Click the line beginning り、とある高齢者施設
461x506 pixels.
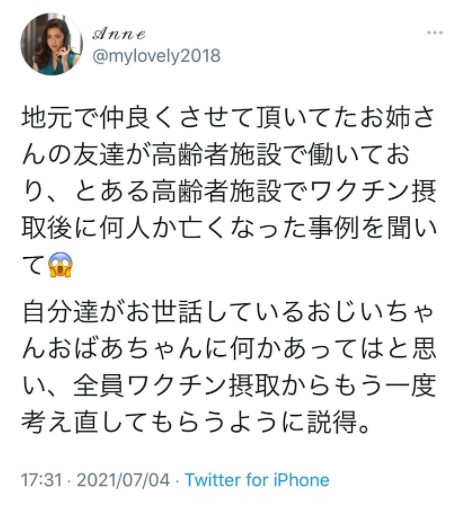coord(229,191)
